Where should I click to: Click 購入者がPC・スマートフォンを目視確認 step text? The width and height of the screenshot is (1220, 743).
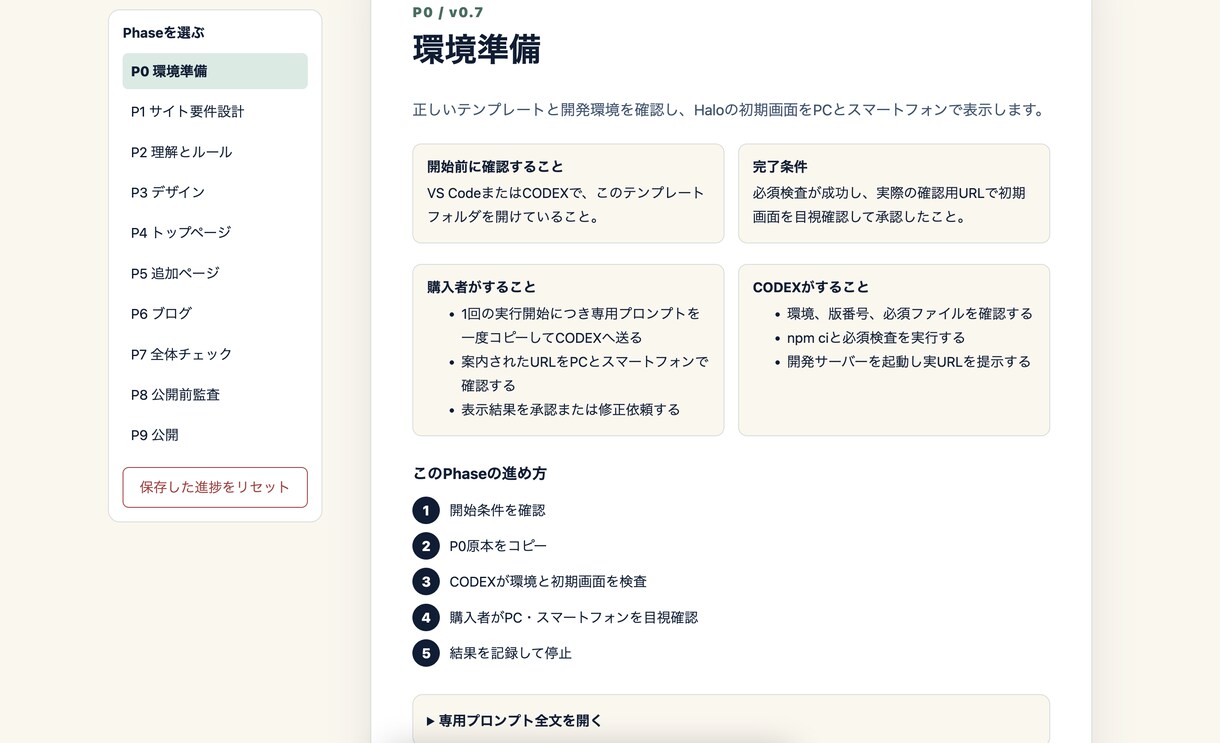[x=574, y=617]
